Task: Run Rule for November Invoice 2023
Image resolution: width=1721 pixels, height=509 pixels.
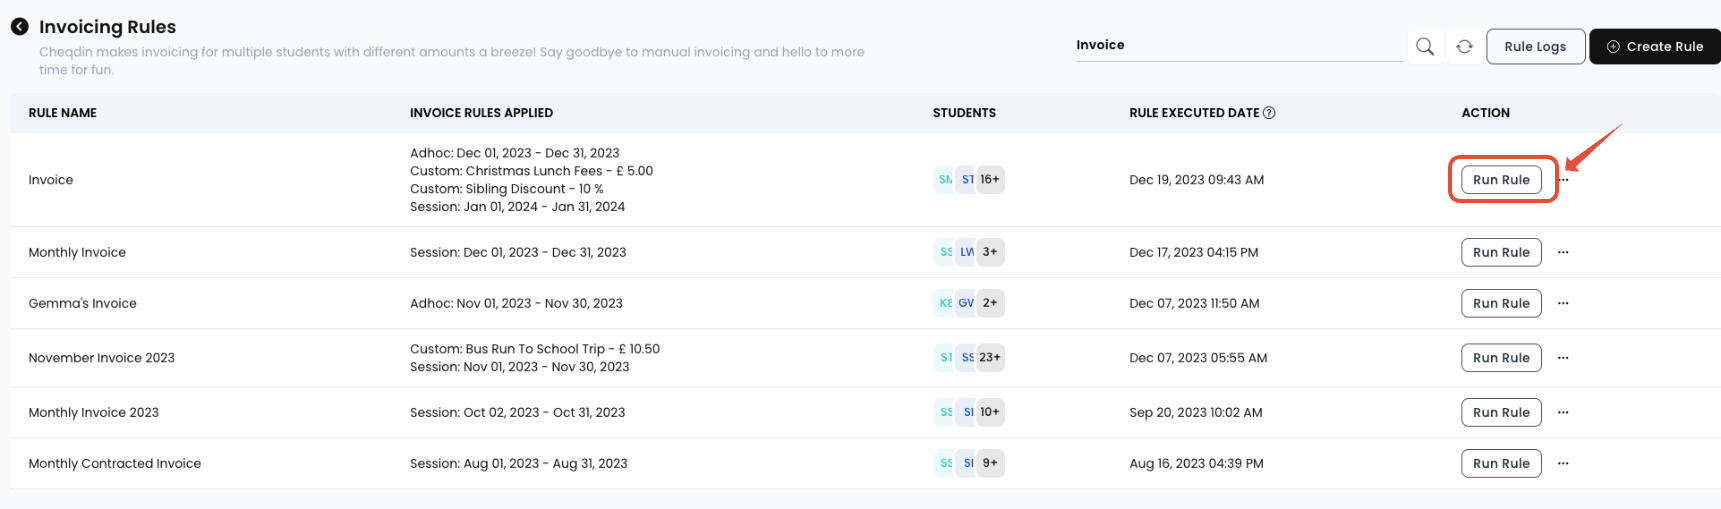Action: (x=1501, y=358)
